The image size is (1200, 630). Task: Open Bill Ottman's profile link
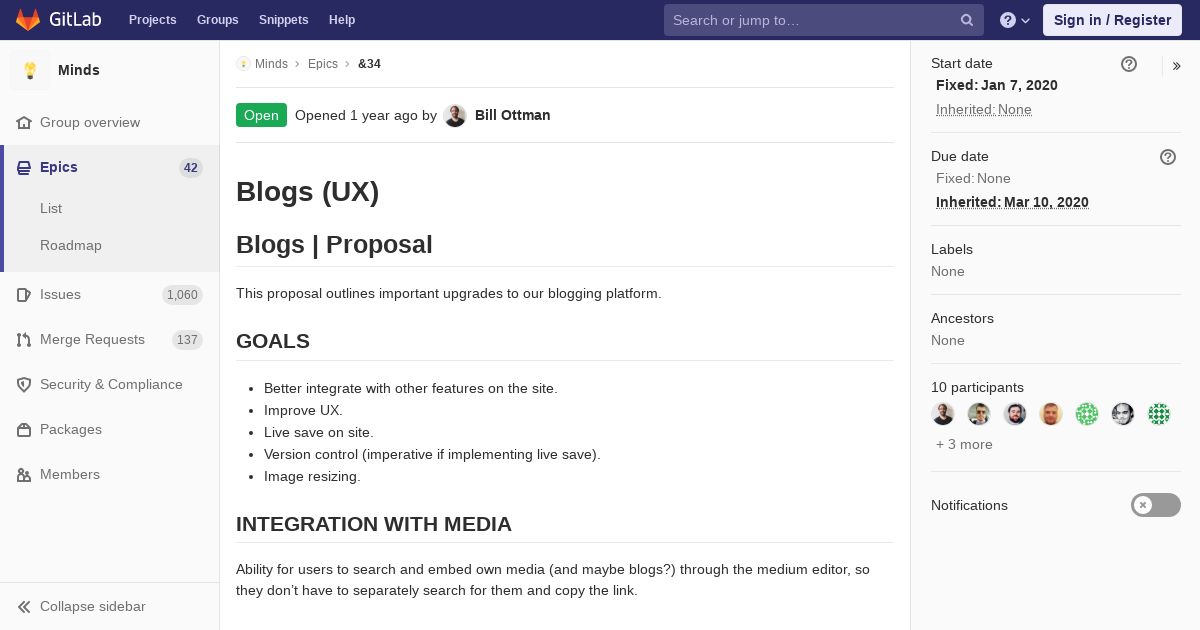pos(513,115)
